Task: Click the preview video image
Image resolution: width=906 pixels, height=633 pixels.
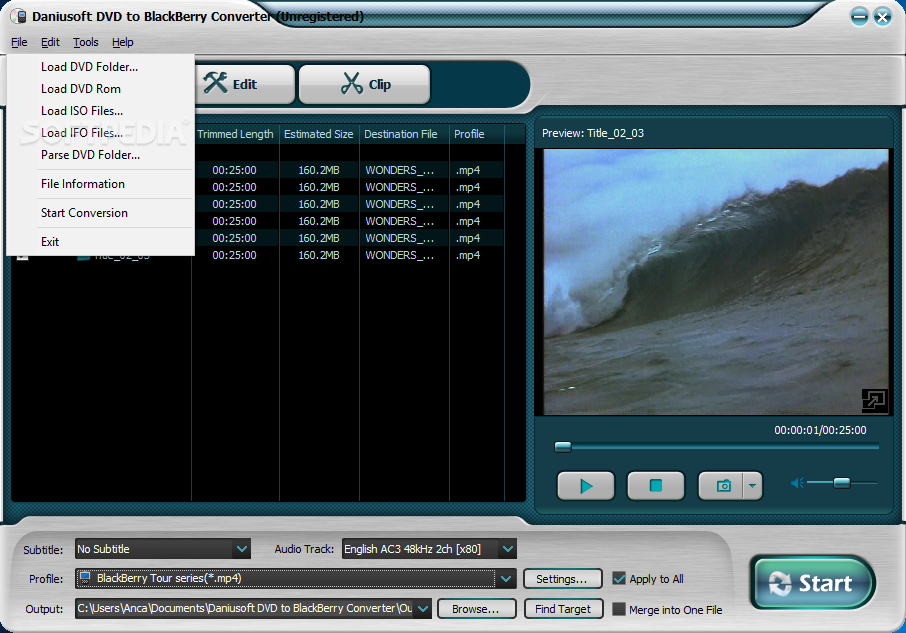Action: tap(716, 282)
